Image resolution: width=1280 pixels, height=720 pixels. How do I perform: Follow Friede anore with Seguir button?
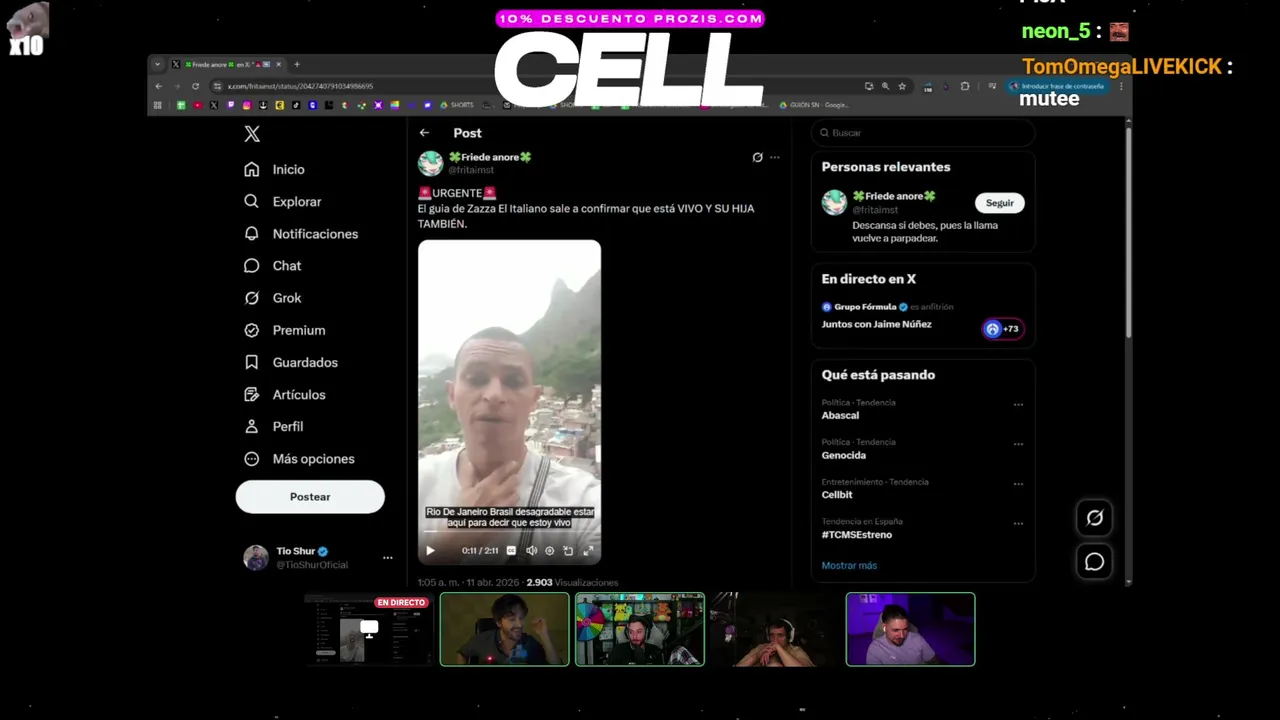pos(999,203)
